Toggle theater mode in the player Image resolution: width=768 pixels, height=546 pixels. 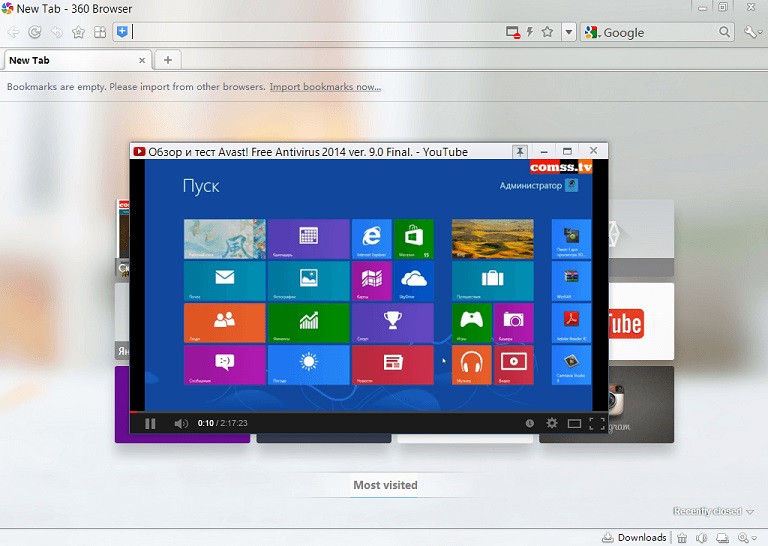(x=574, y=423)
